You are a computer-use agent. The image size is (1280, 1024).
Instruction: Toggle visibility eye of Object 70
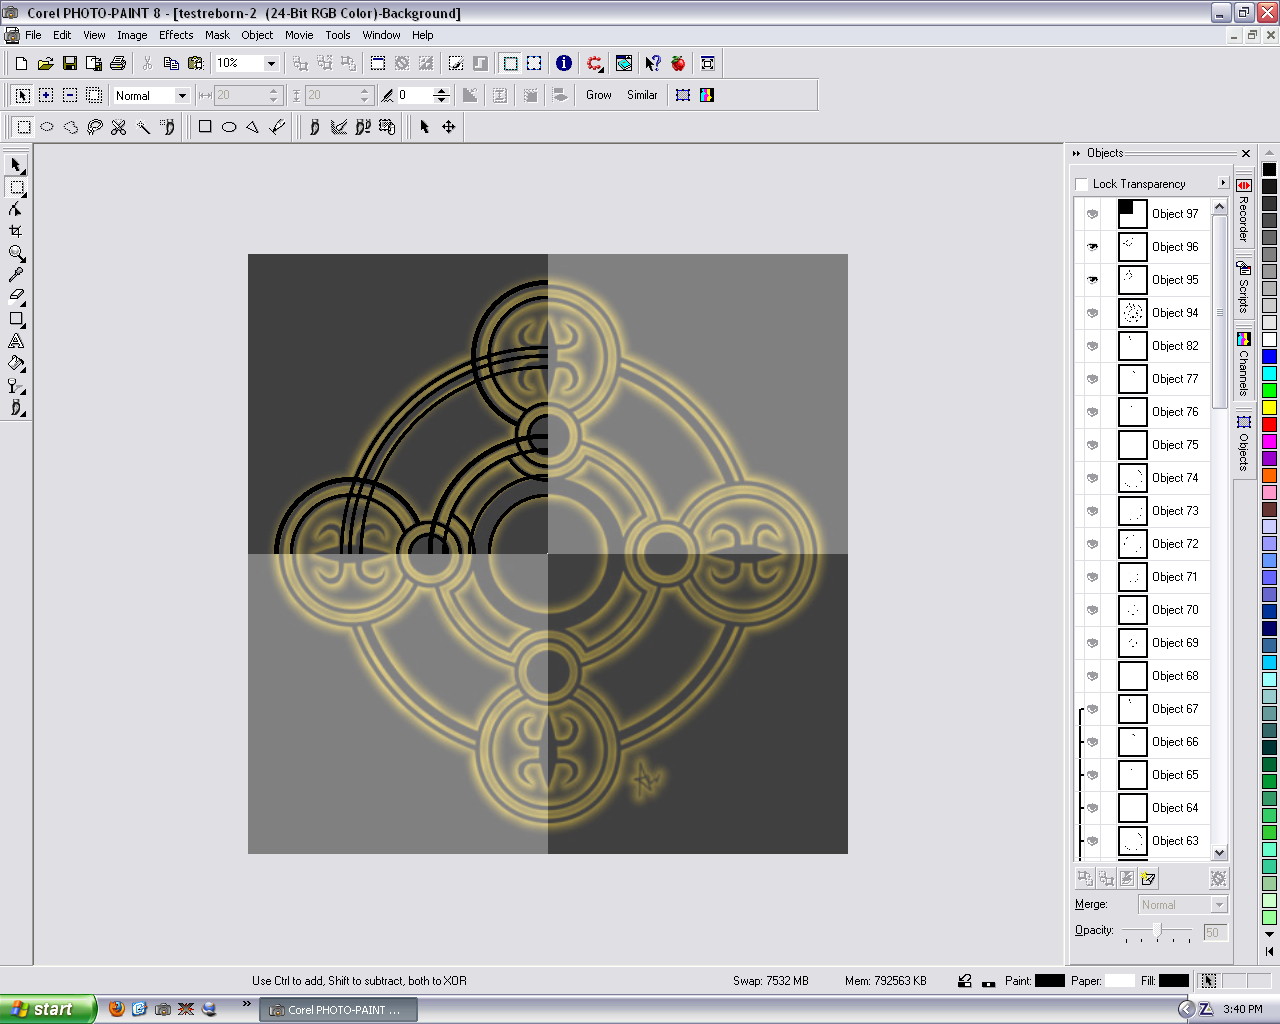(1092, 610)
